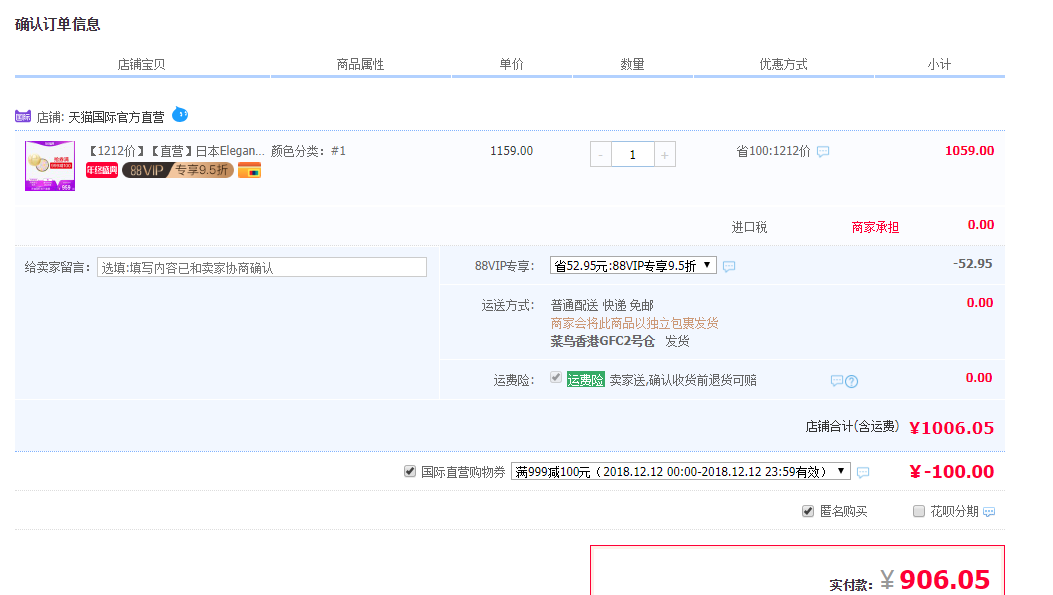Image resolution: width=1053 pixels, height=595 pixels.
Task: Toggle the 匿名购买 checkbox
Action: tap(808, 511)
